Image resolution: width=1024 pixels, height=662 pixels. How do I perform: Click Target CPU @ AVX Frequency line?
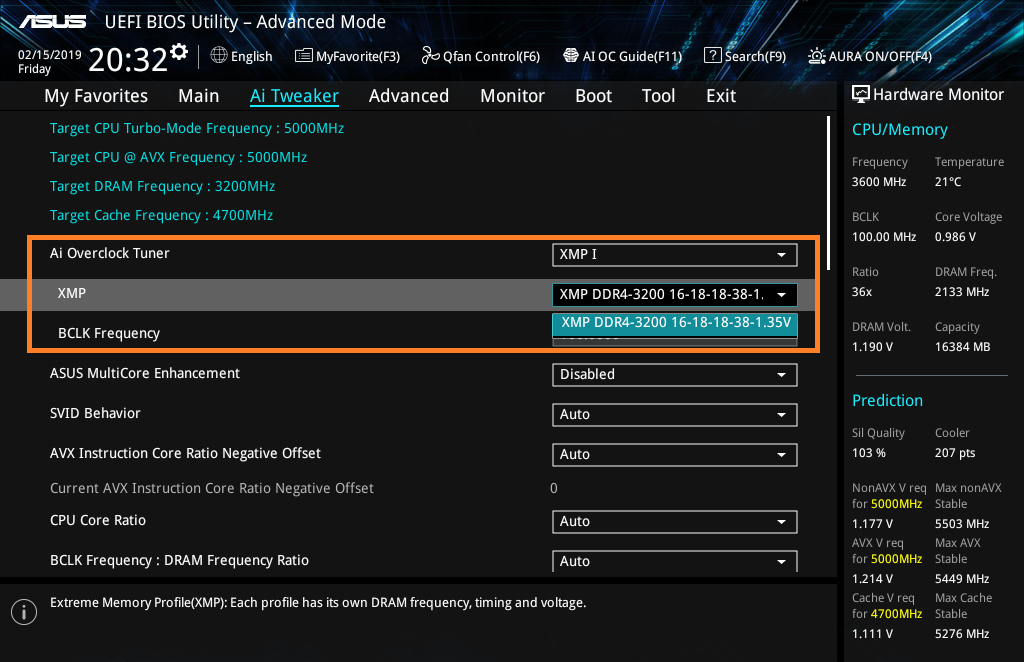click(x=178, y=157)
